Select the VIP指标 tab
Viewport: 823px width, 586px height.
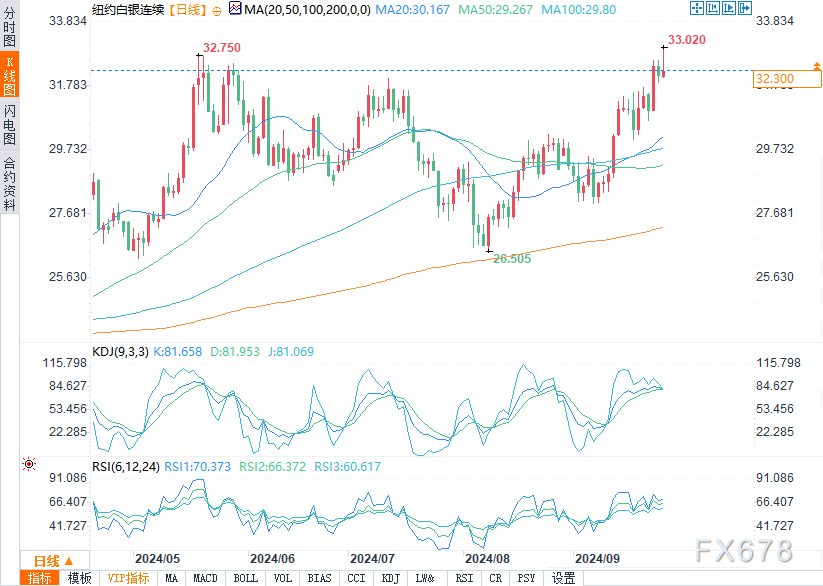tap(128, 578)
